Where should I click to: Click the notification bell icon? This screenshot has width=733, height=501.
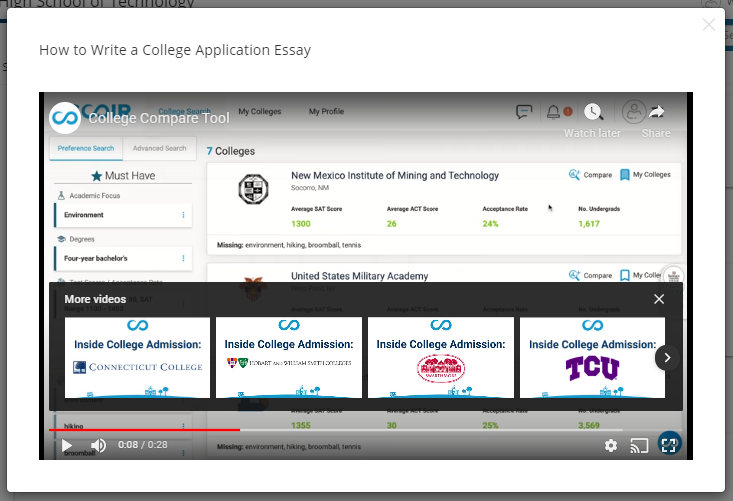pyautogui.click(x=553, y=112)
